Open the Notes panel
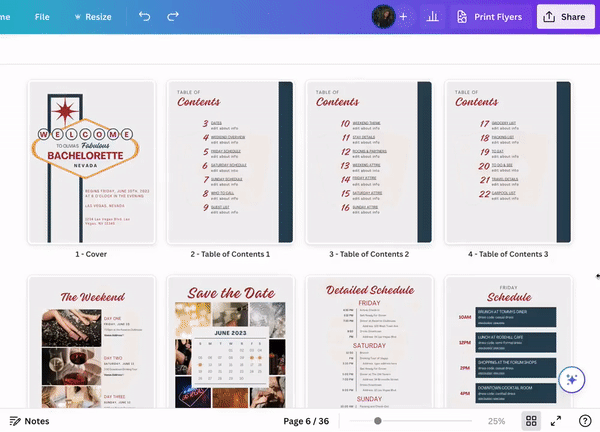Screen dimensions: 600x432 [29, 421]
